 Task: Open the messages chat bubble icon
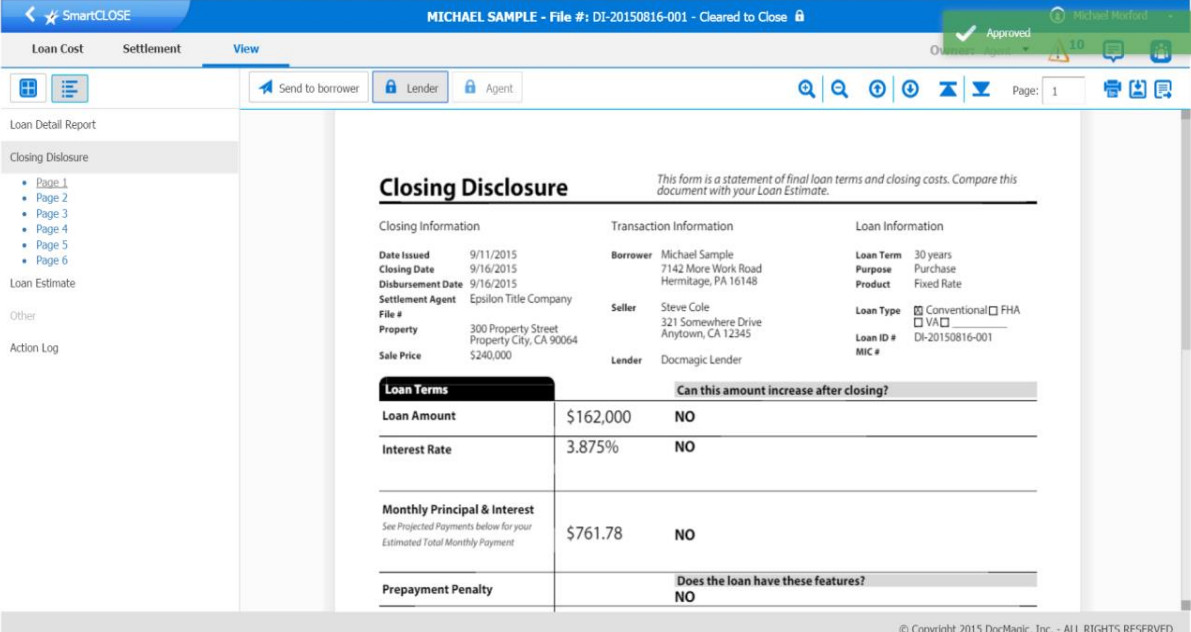1112,51
